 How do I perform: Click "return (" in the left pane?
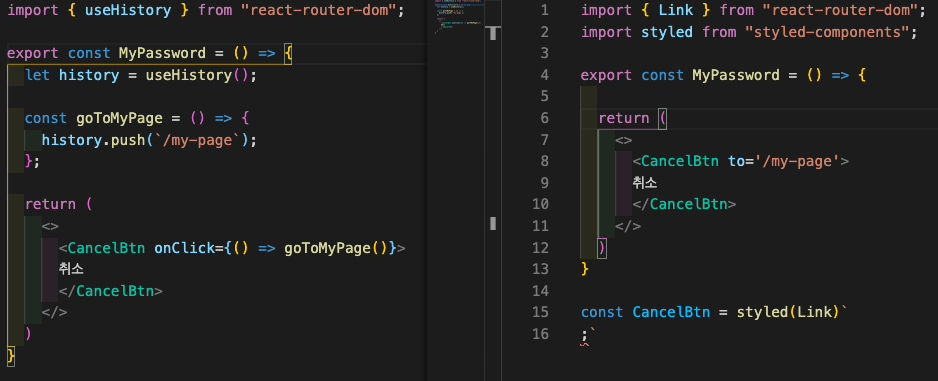[59, 204]
